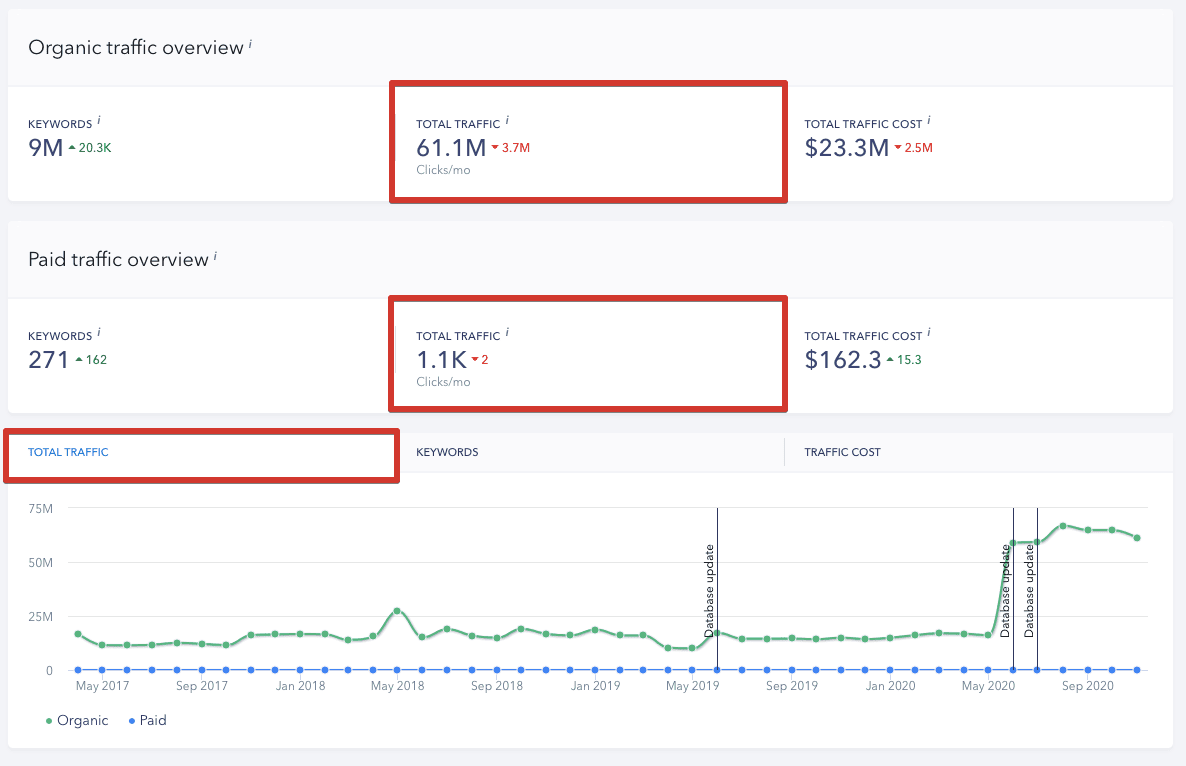The height and width of the screenshot is (766, 1186).
Task: Click info icon next to paid Keywords
Action: 98,331
